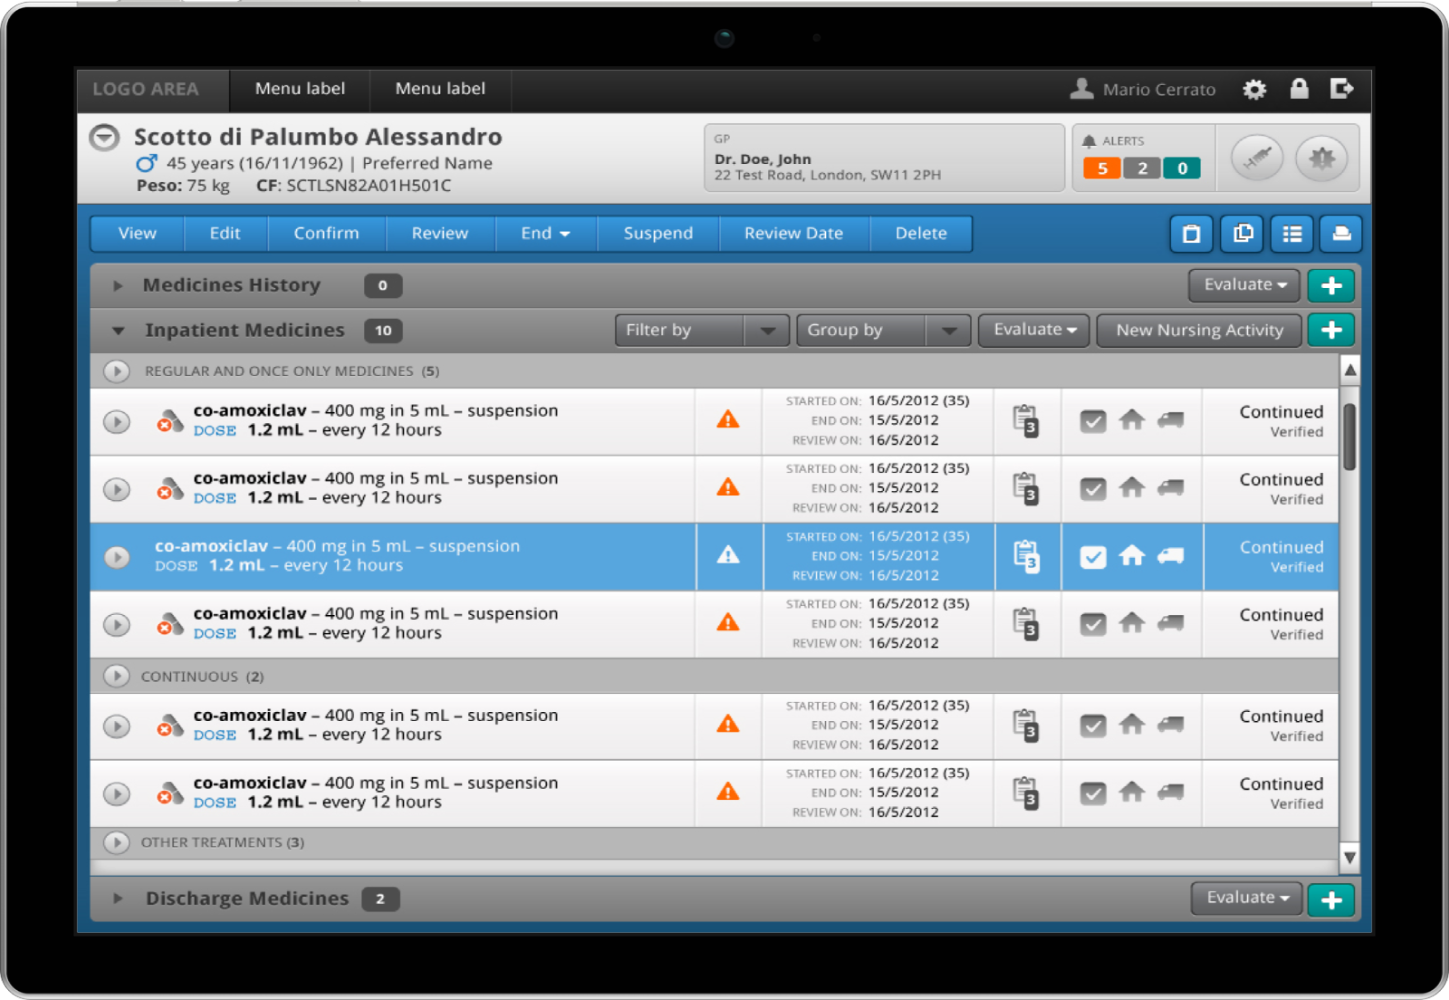1449x1000 pixels.
Task: Open Evaluate dropdown in Discharge Medicines row
Action: [x=1247, y=898]
